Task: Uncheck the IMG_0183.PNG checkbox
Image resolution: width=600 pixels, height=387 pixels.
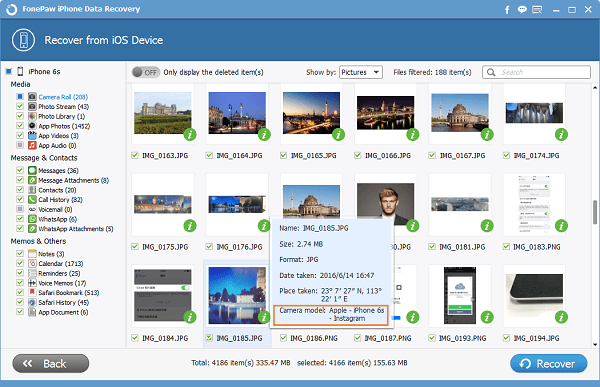Action: (x=506, y=247)
